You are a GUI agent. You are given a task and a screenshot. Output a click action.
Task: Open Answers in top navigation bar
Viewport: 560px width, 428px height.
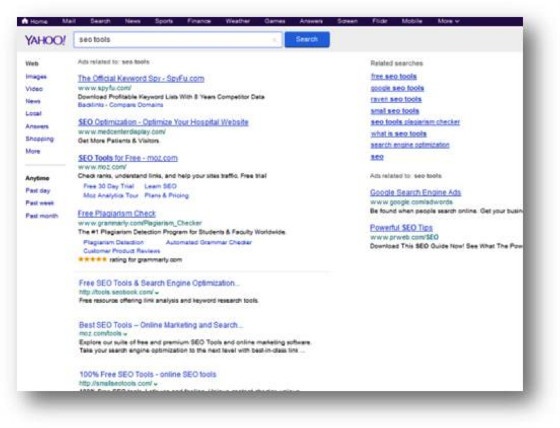pyautogui.click(x=311, y=21)
